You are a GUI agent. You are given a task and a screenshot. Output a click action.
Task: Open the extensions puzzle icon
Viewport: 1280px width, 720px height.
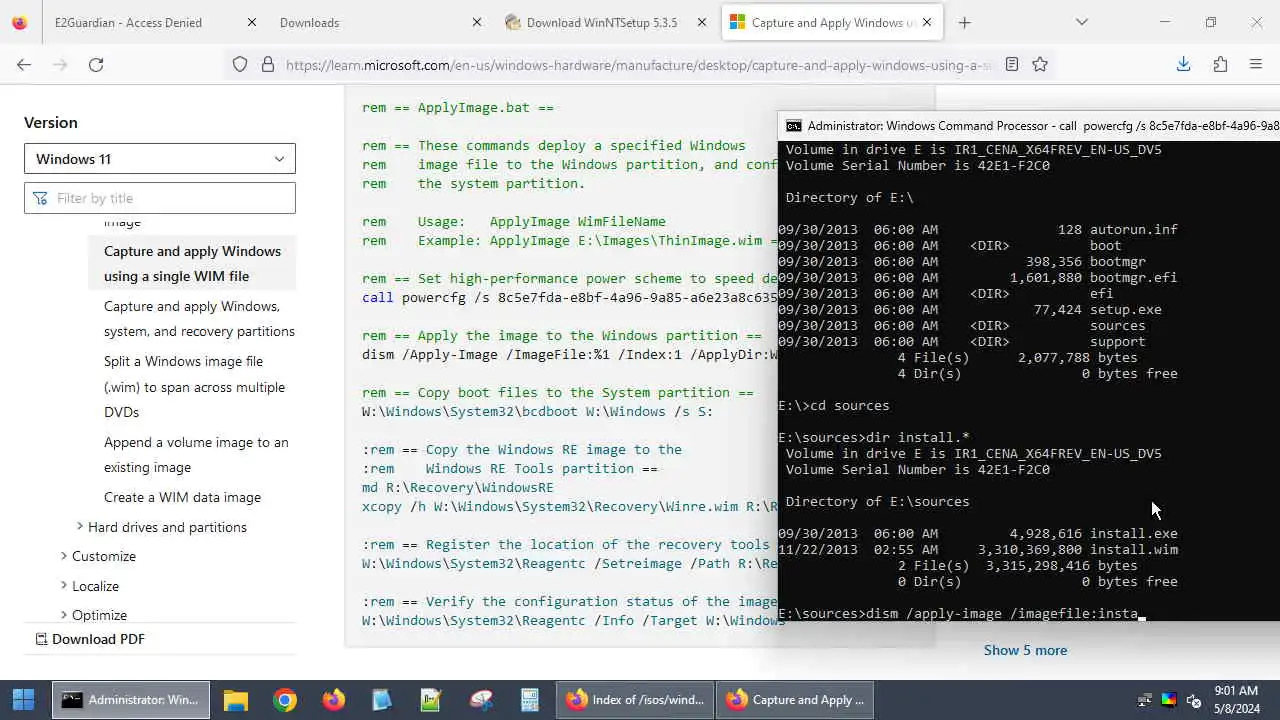pyautogui.click(x=1220, y=64)
